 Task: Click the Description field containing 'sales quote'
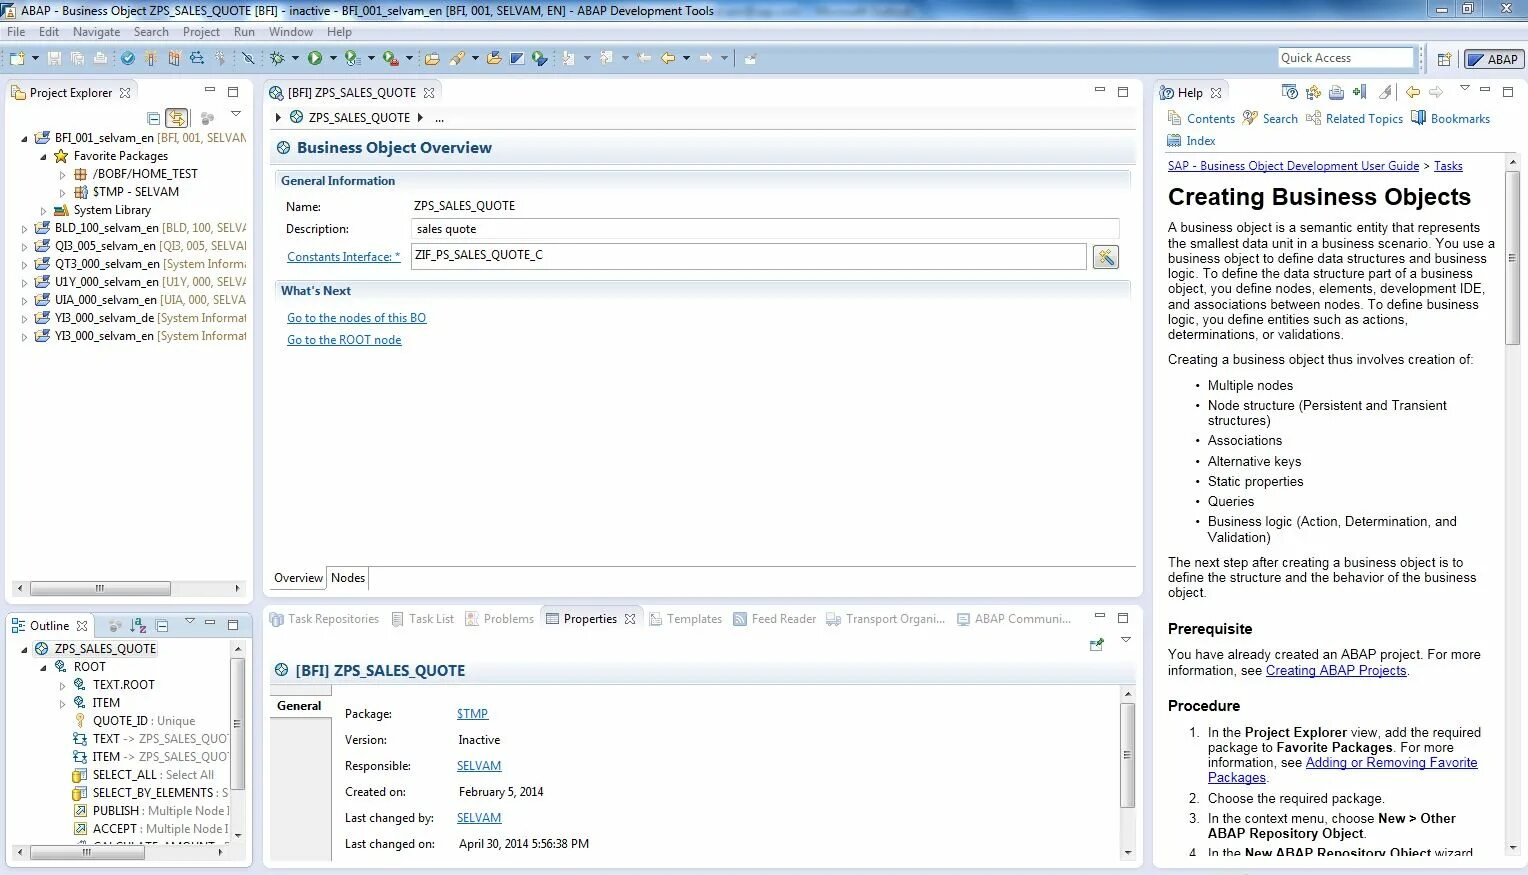click(x=765, y=229)
